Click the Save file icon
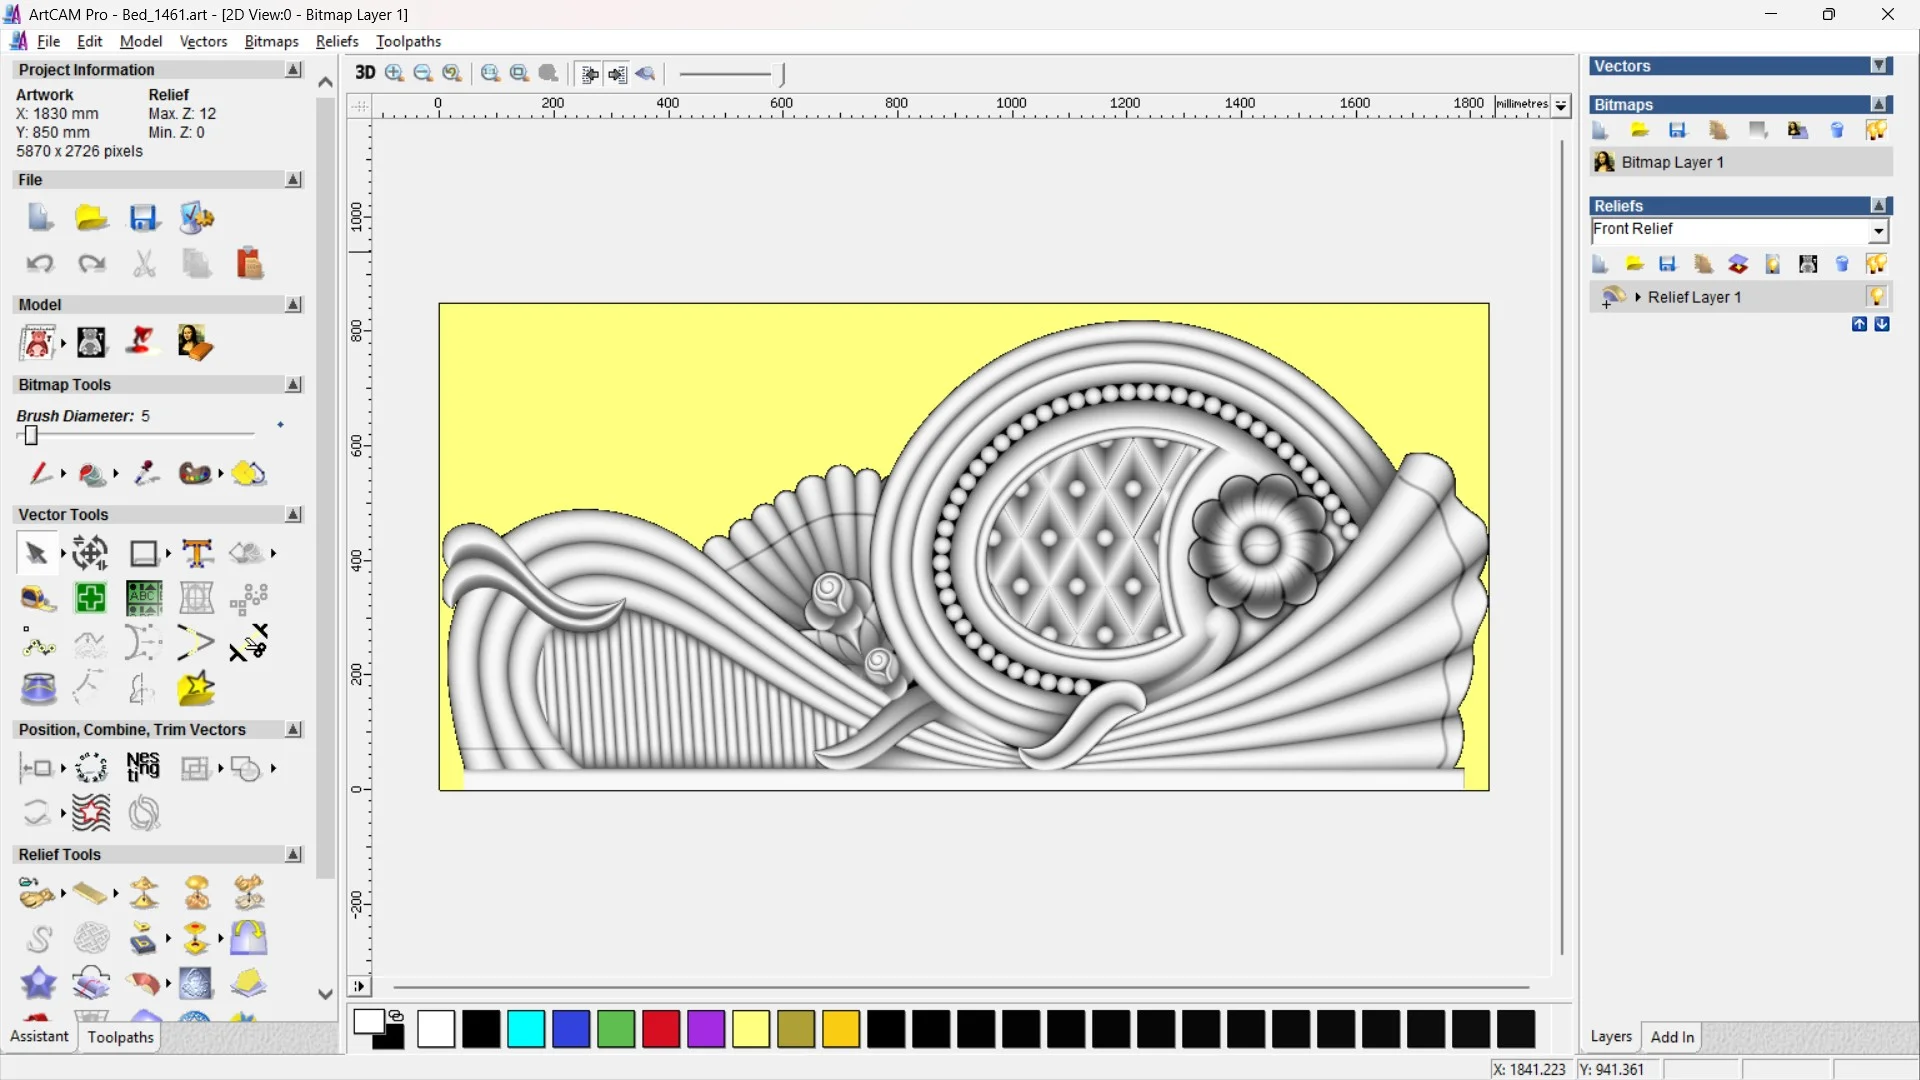 143,218
